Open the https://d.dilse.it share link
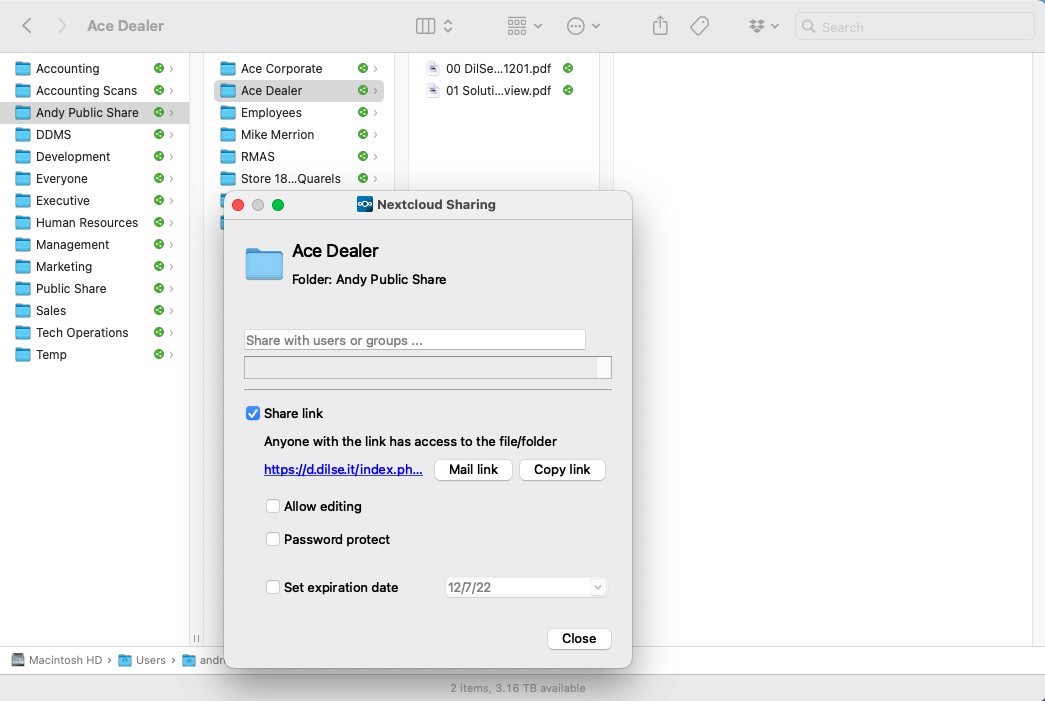 tap(341, 469)
